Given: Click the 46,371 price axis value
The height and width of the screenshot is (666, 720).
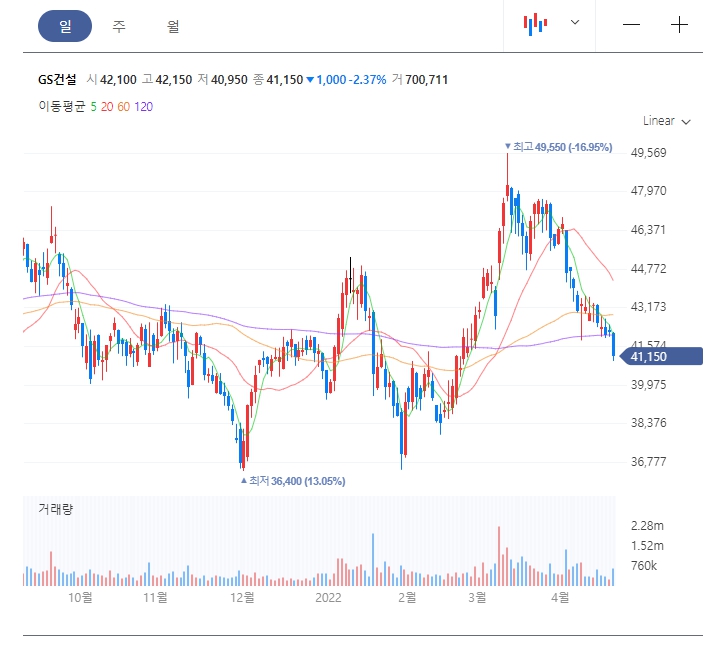Looking at the screenshot, I should 648,230.
